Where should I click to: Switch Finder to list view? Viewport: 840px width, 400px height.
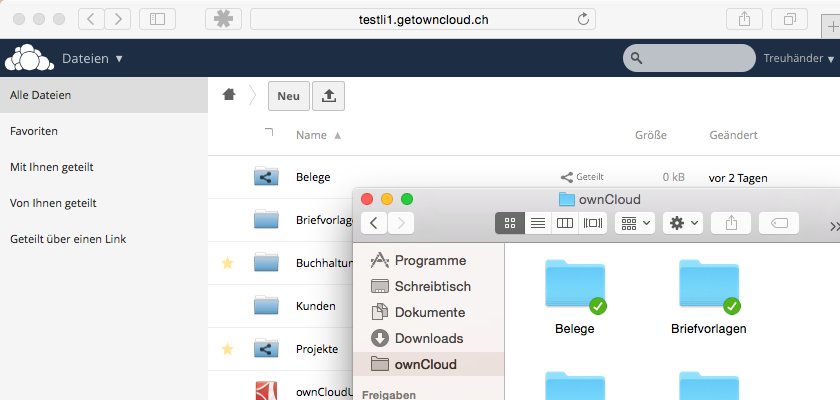click(538, 223)
